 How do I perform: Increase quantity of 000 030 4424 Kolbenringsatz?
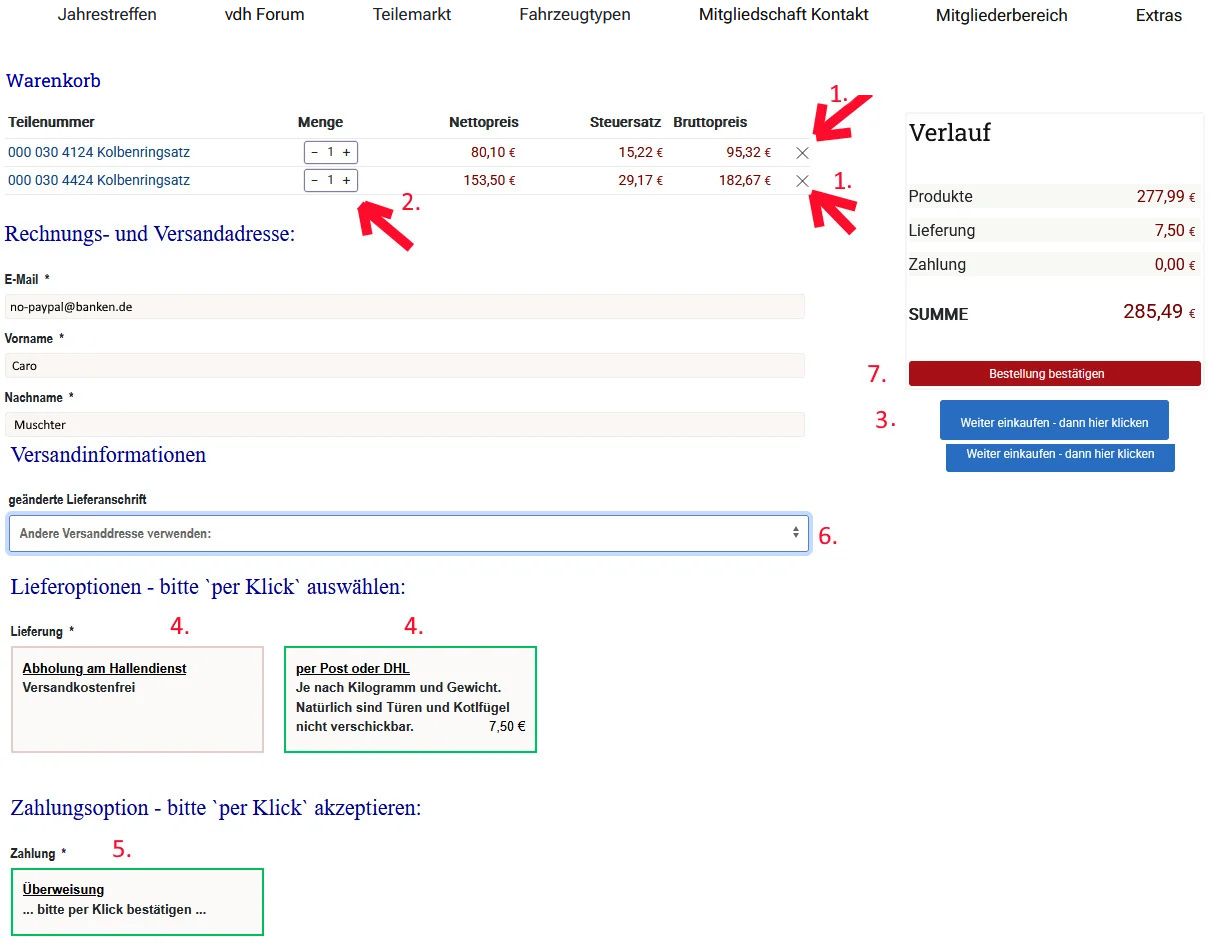[x=346, y=181]
